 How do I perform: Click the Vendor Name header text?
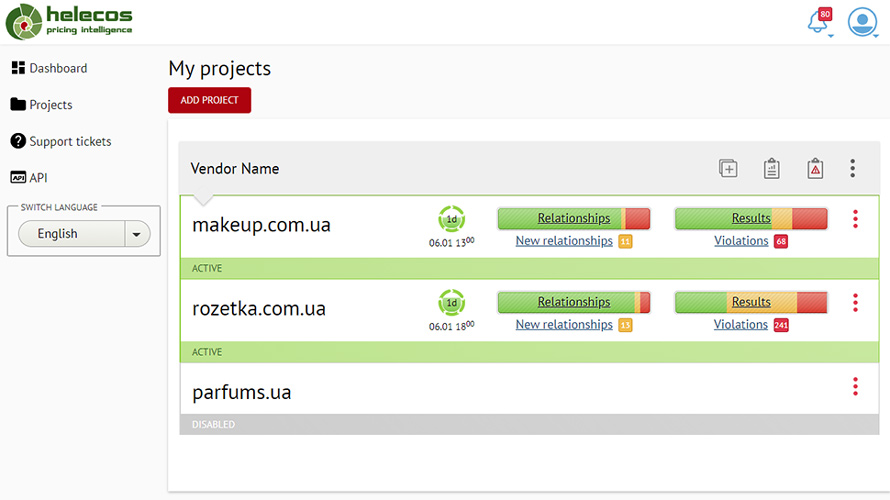coord(234,169)
